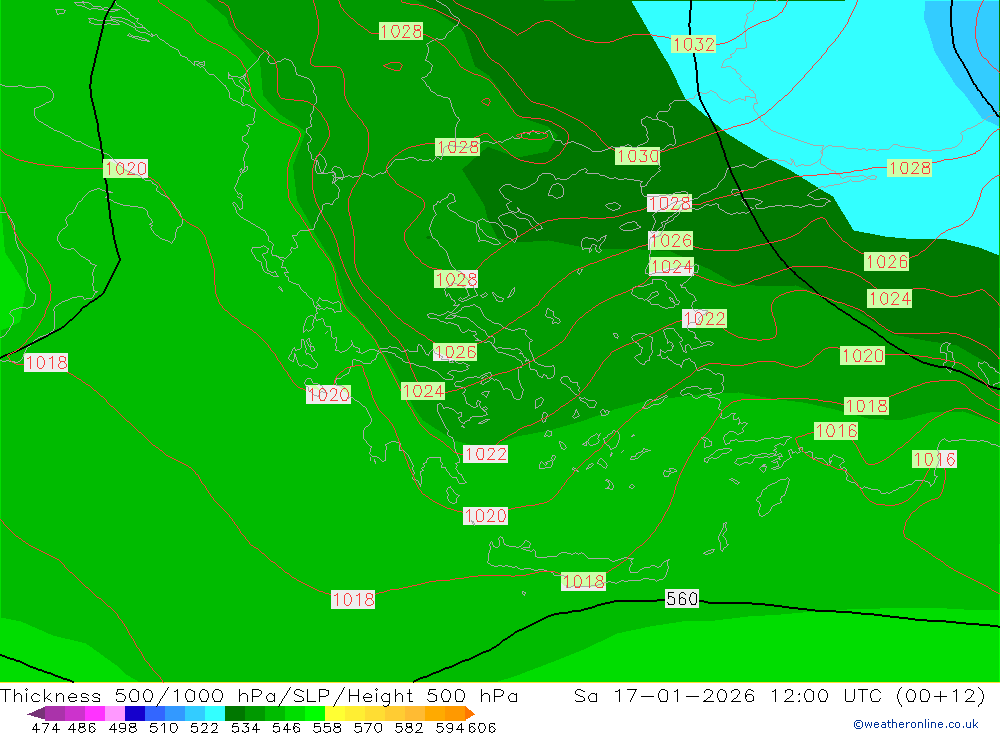Click the 1032 pressure label
Image resolution: width=1000 pixels, height=733 pixels.
pos(694,44)
